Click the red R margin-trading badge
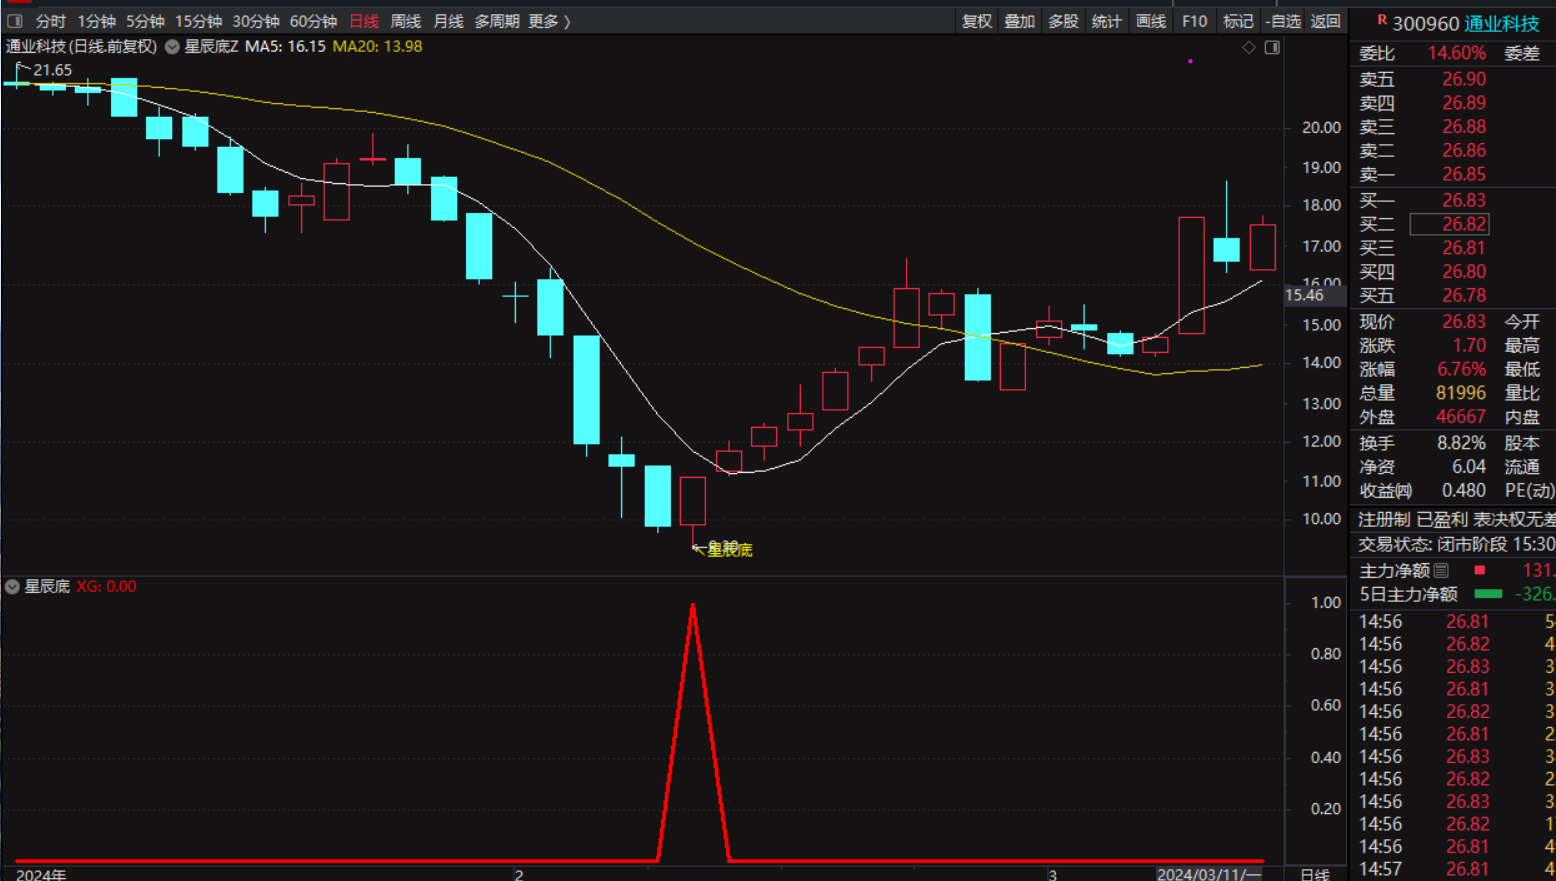This screenshot has width=1556, height=881. pyautogui.click(x=1381, y=20)
